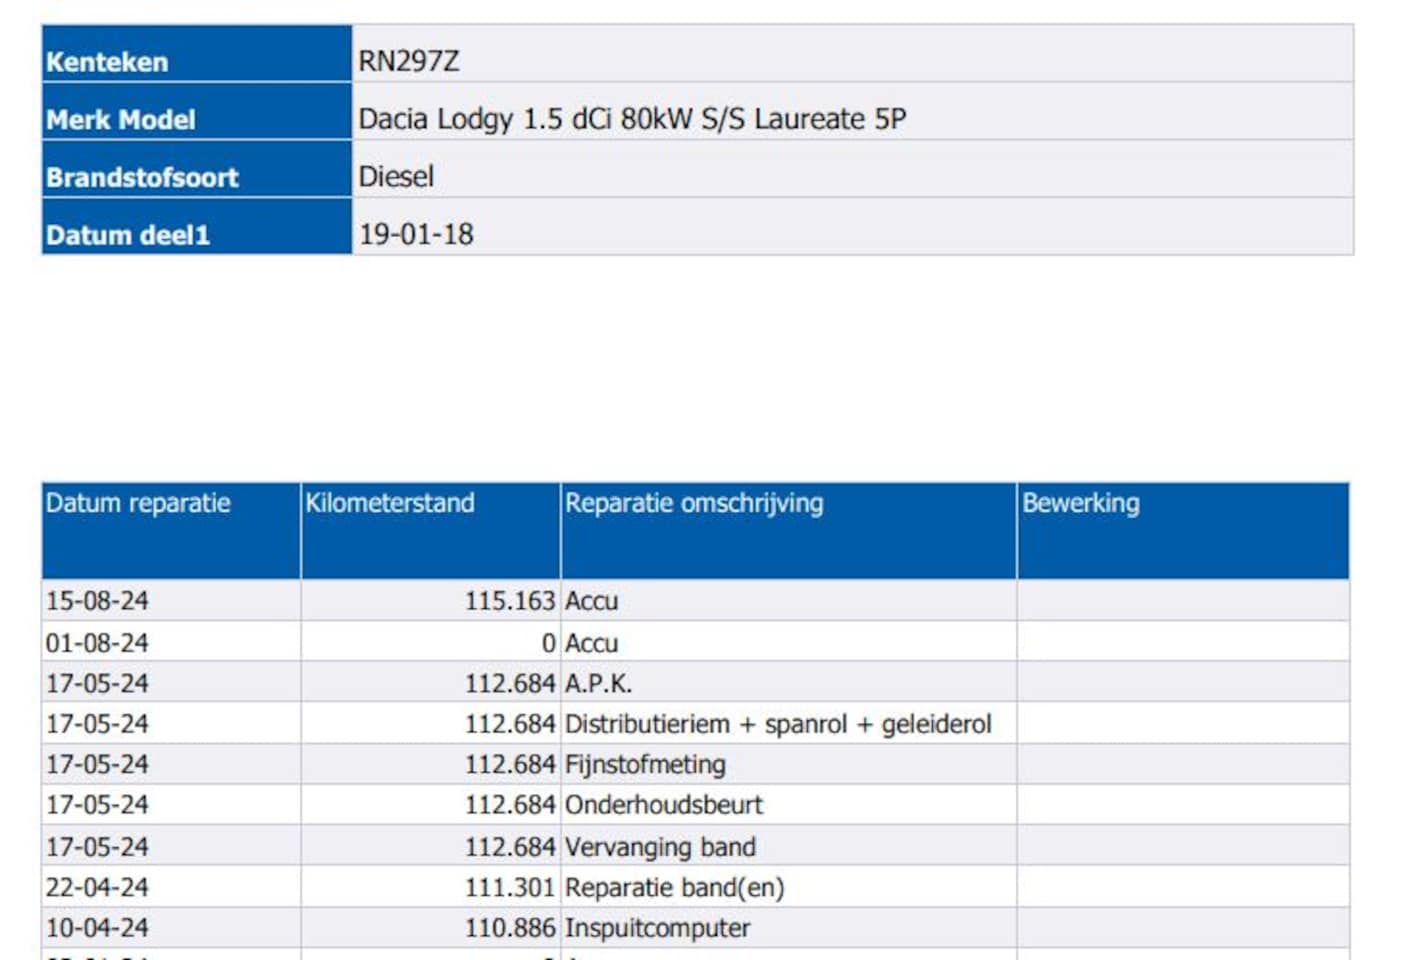
Task: Select the Fijnstofmeting description cell
Action: (788, 764)
